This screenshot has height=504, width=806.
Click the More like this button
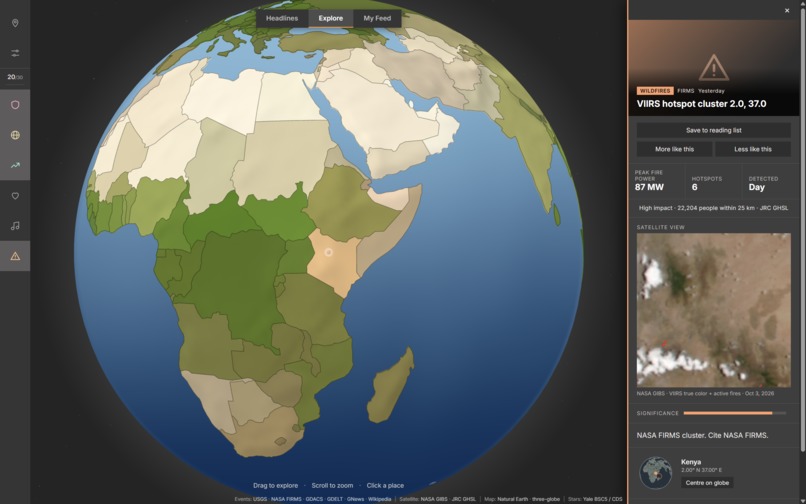tap(674, 149)
